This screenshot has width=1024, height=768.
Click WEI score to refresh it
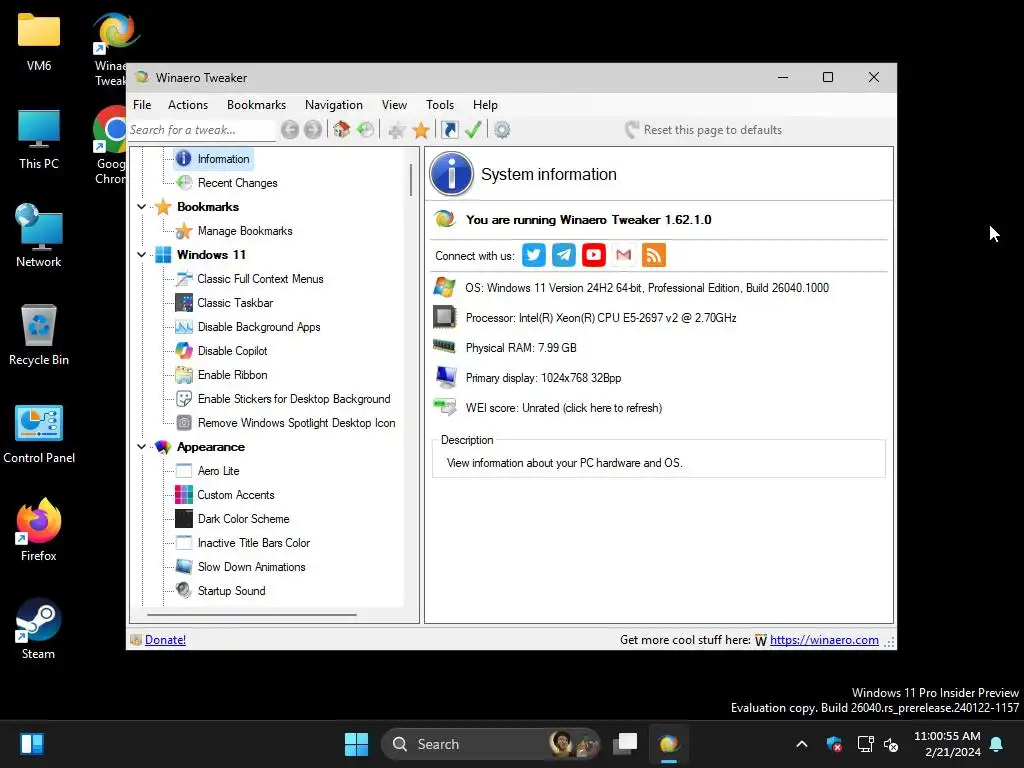(564, 408)
